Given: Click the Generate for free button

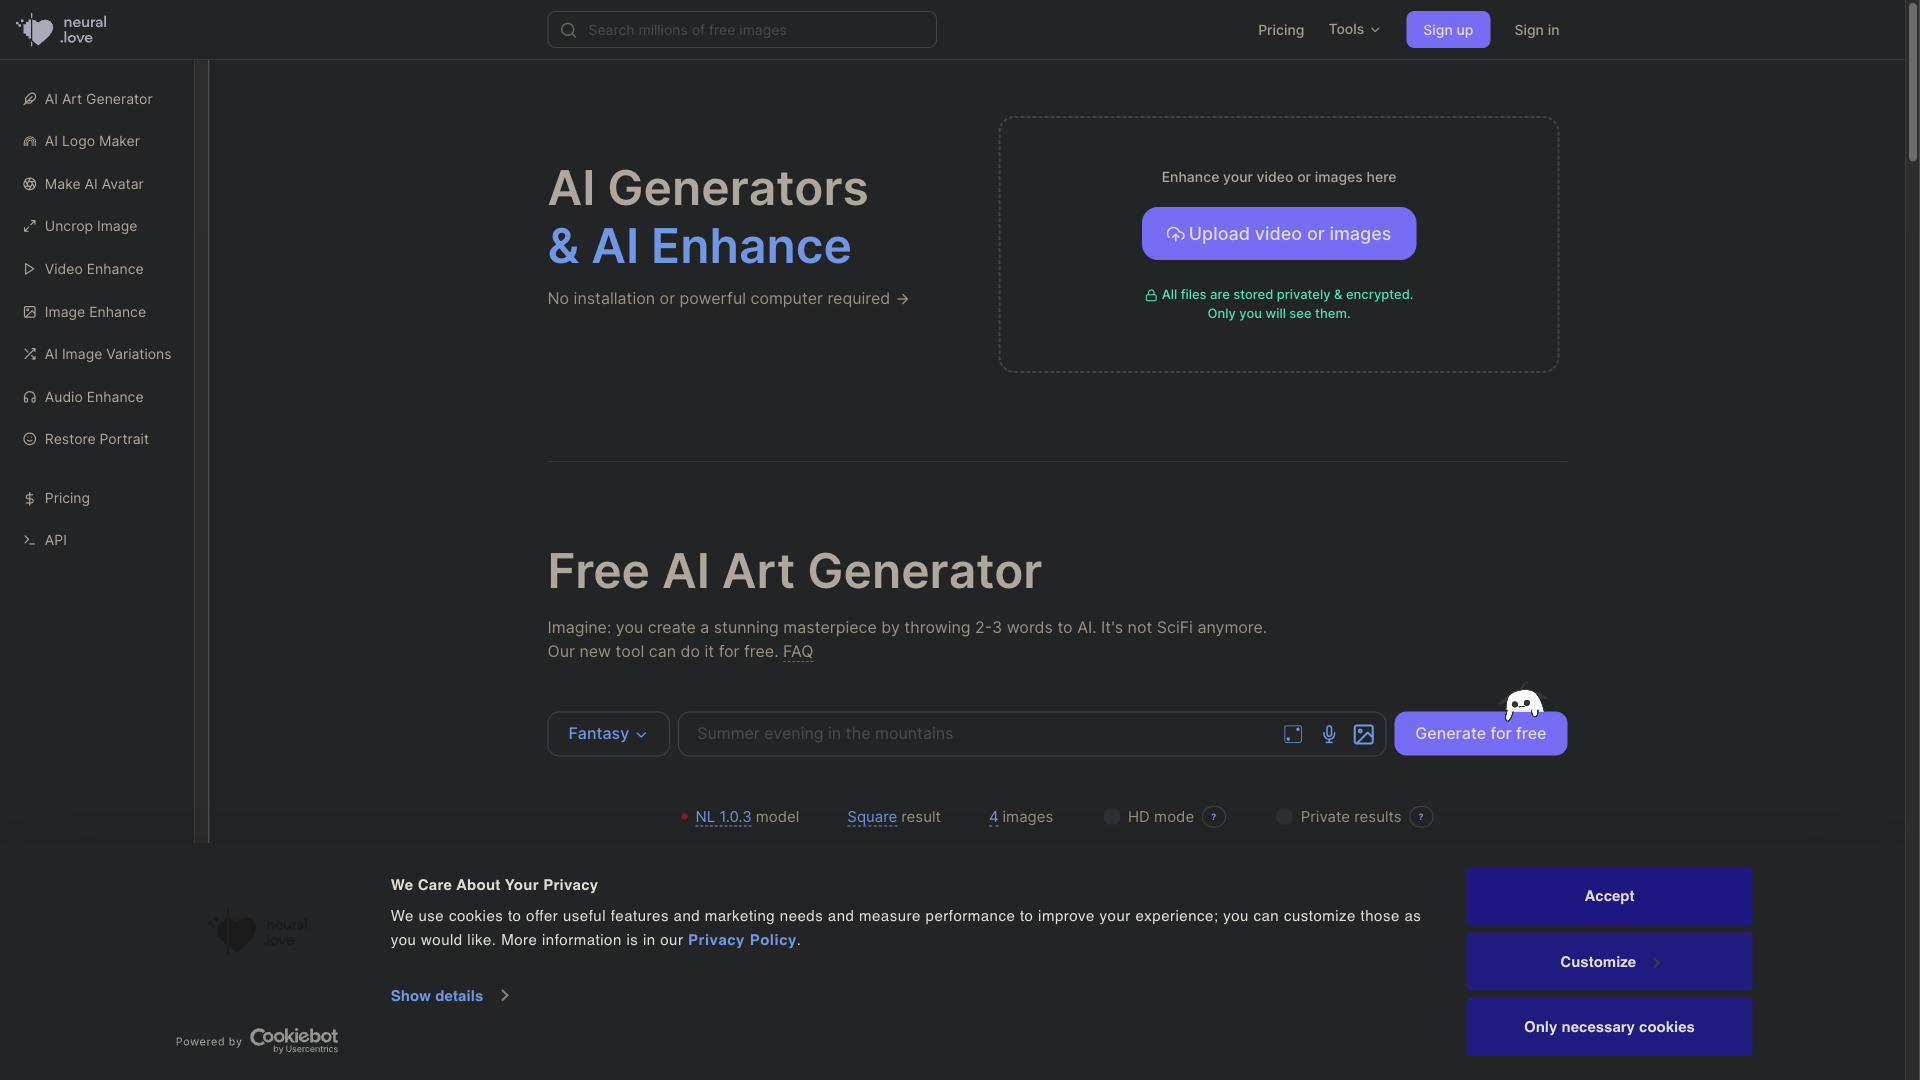Looking at the screenshot, I should coord(1481,733).
